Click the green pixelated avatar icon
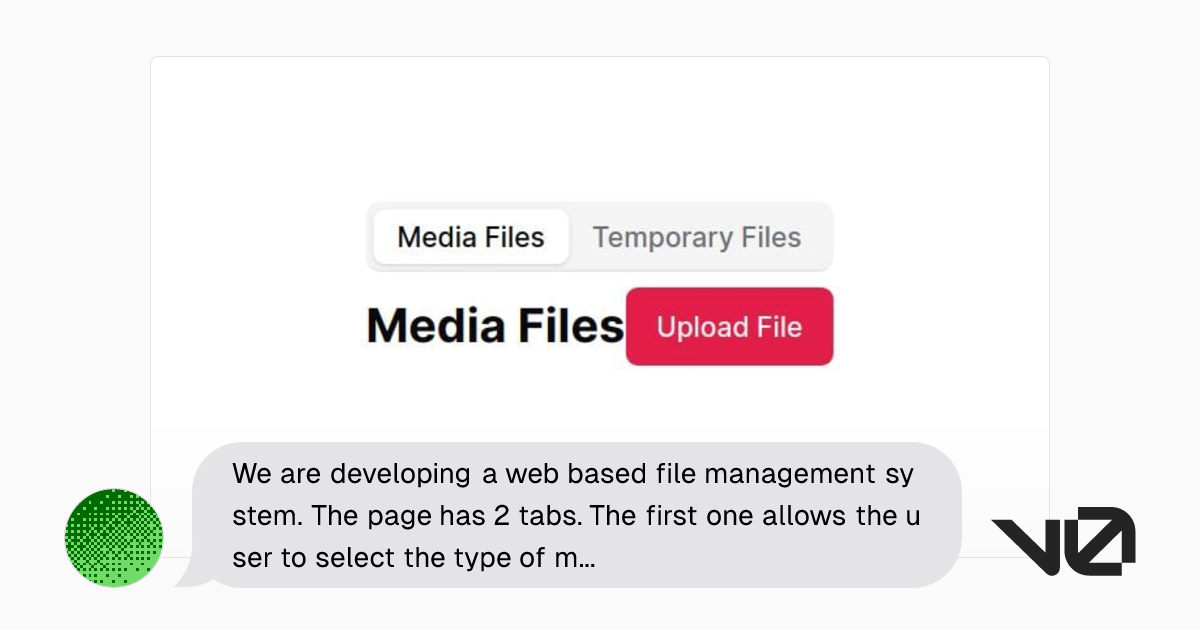The height and width of the screenshot is (630, 1200). point(113,538)
